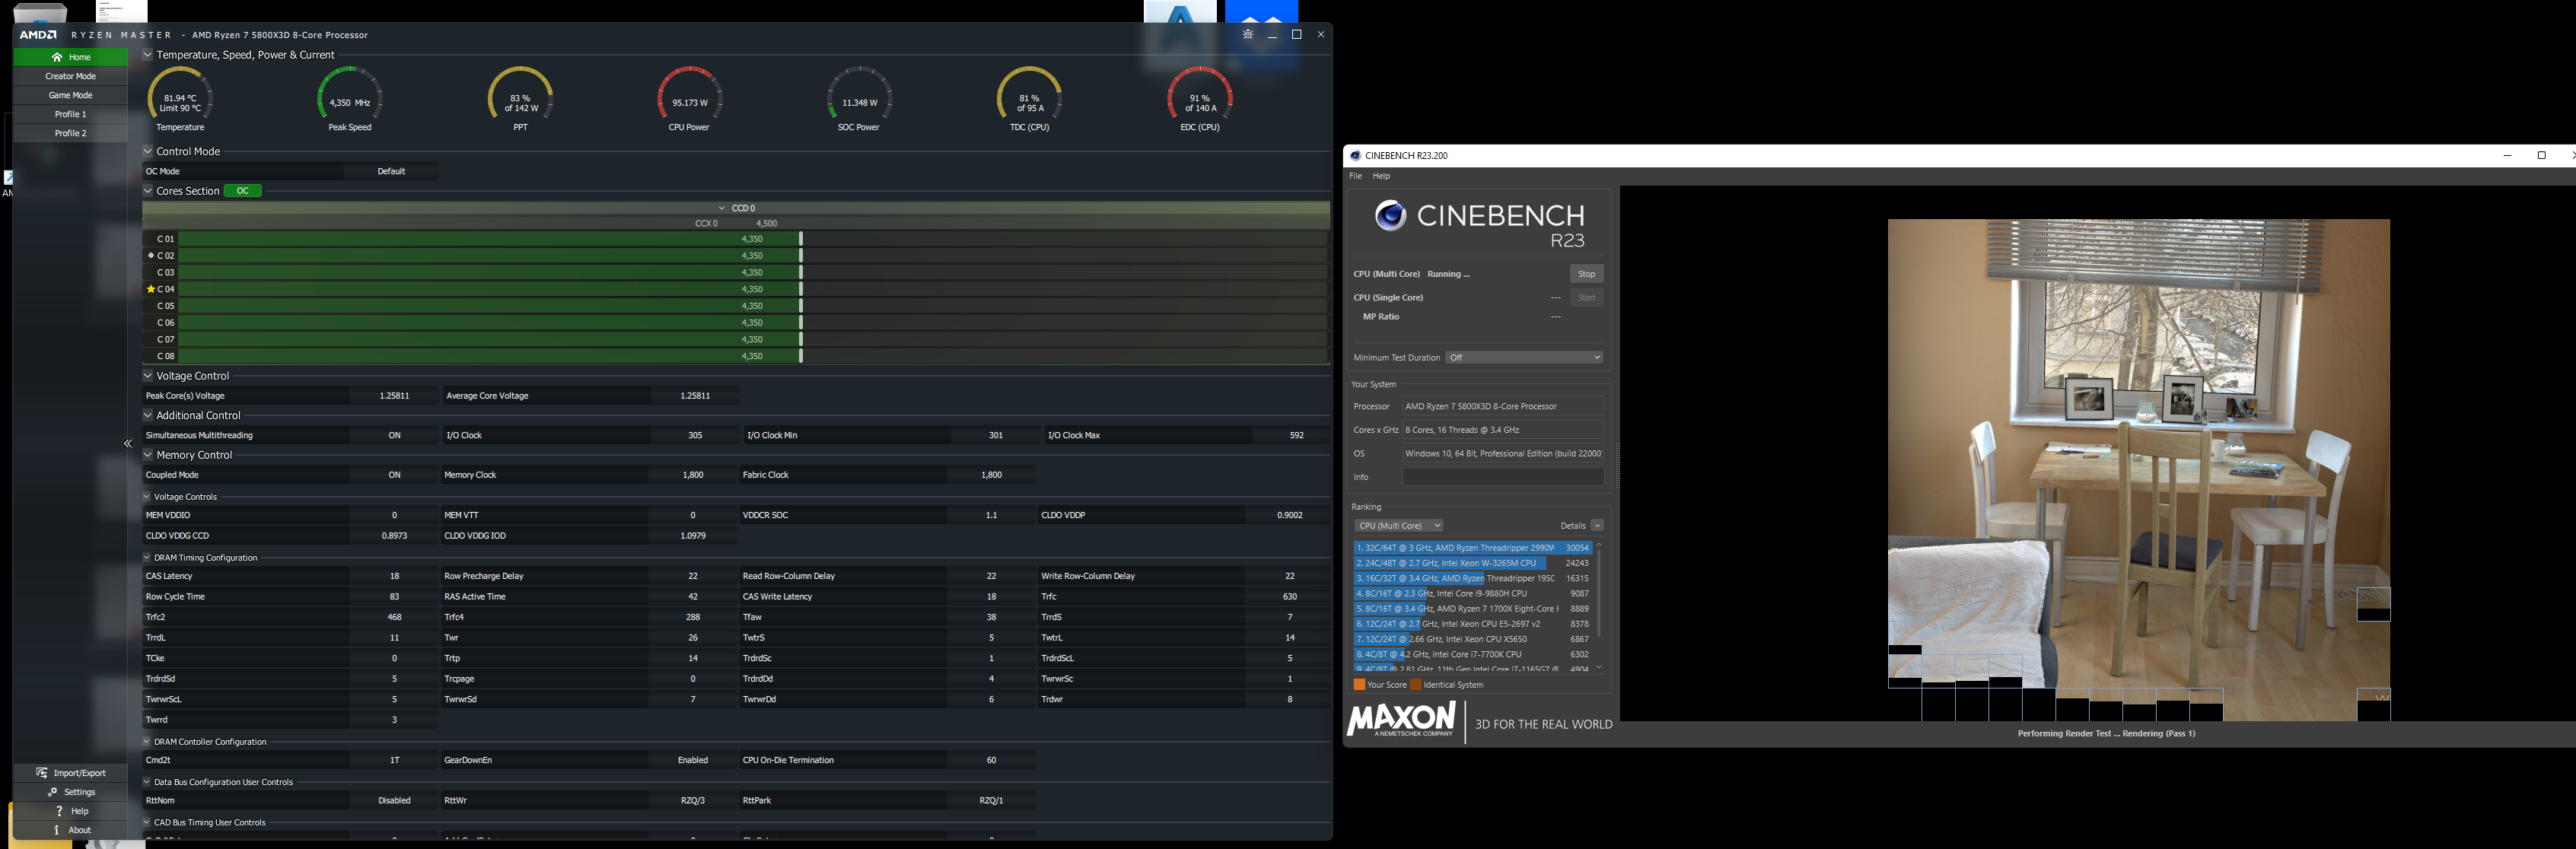Open CPU (Multi Core) ranking dropdown

coord(1398,526)
